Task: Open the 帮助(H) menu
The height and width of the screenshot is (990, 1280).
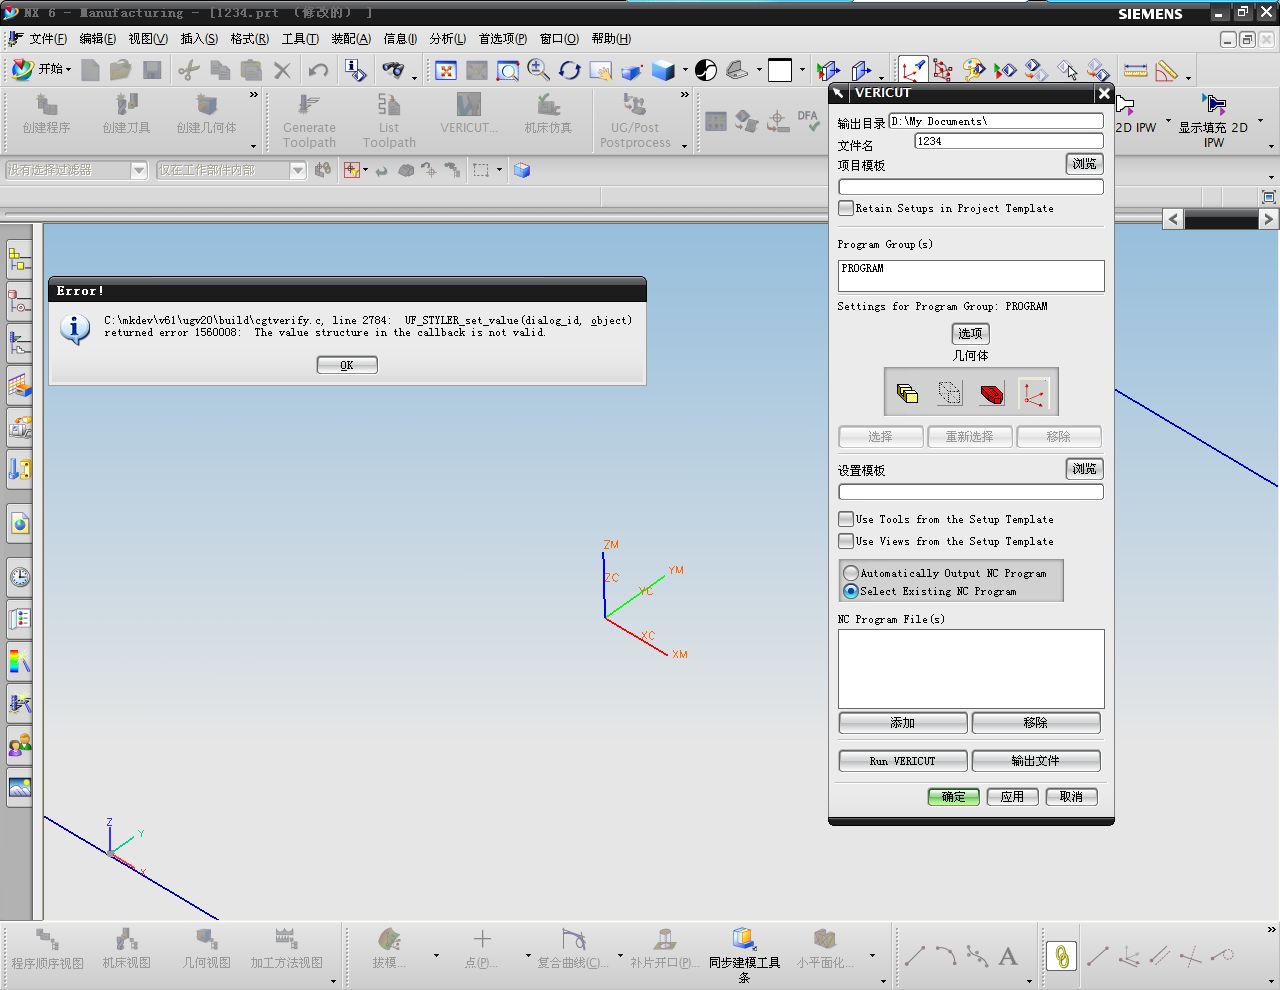Action: tap(611, 39)
